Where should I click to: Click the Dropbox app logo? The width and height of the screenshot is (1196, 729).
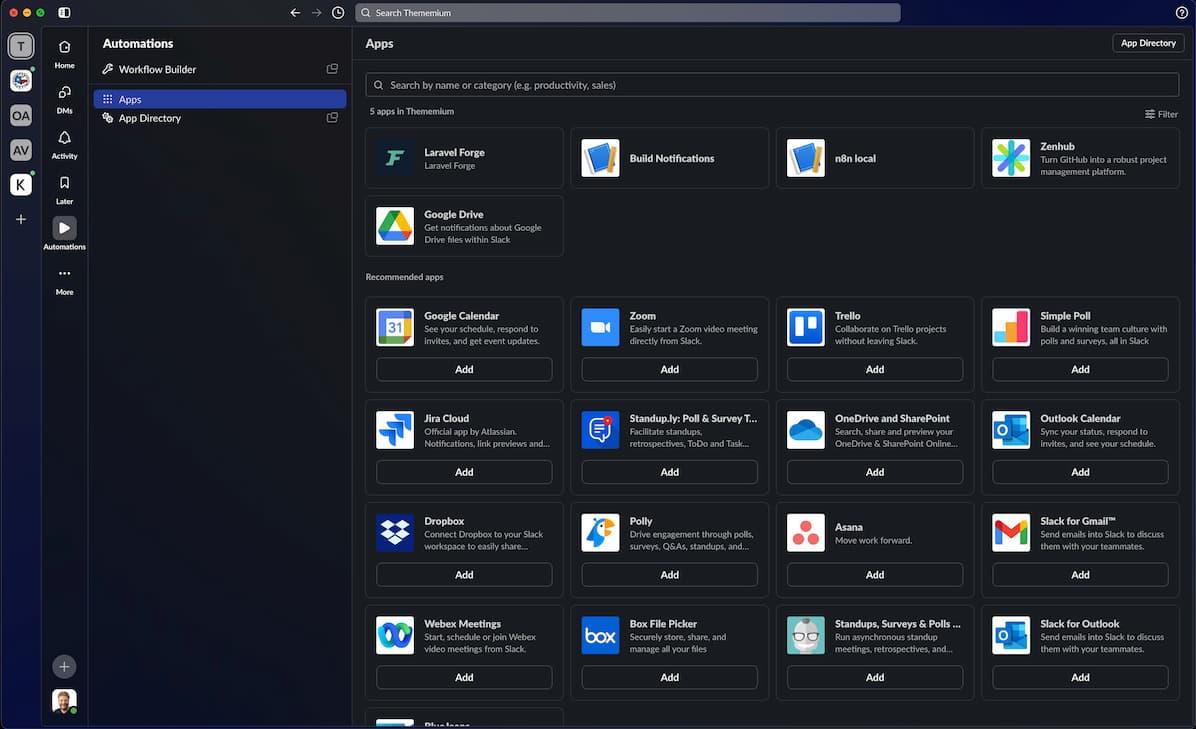pos(395,532)
